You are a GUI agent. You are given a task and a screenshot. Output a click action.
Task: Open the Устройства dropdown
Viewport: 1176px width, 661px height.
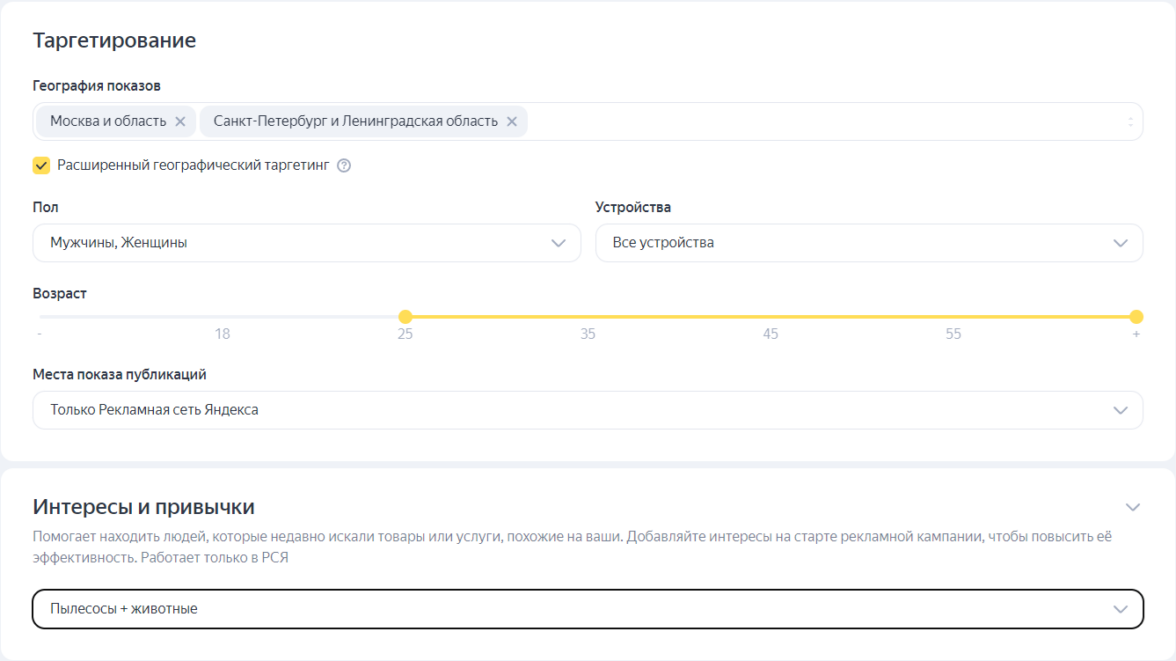[868, 243]
